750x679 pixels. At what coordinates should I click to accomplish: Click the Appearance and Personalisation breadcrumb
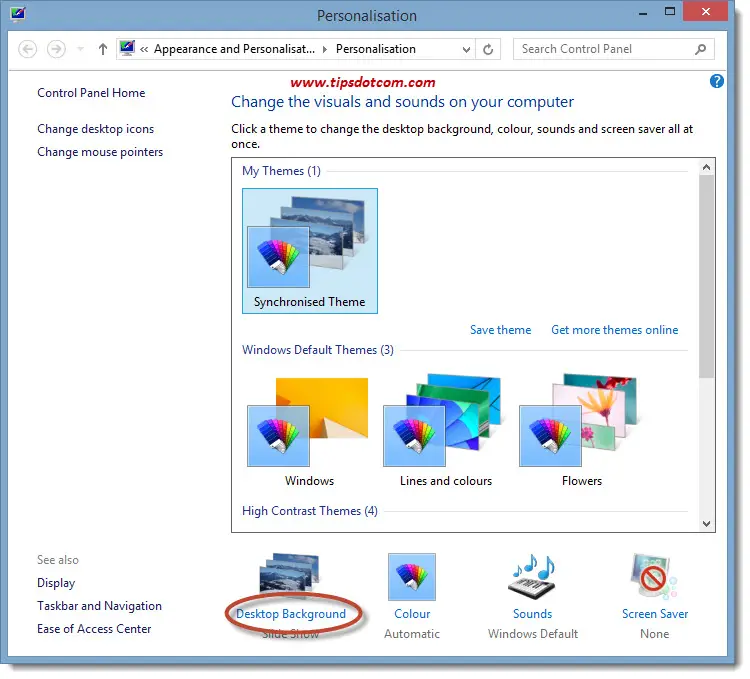(234, 49)
